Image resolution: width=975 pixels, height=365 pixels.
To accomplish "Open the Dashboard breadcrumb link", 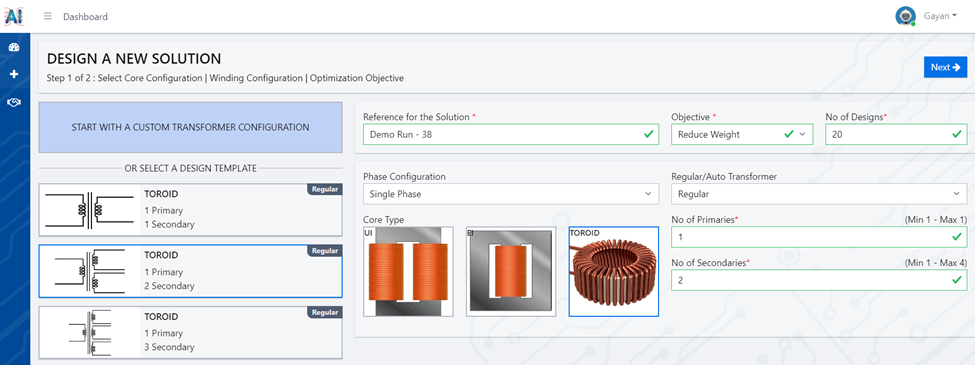I will [x=85, y=17].
